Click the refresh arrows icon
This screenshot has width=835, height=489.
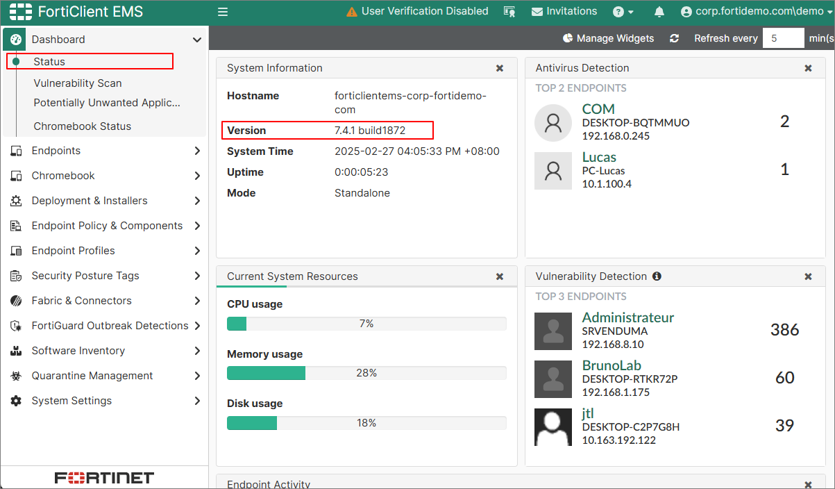(674, 38)
